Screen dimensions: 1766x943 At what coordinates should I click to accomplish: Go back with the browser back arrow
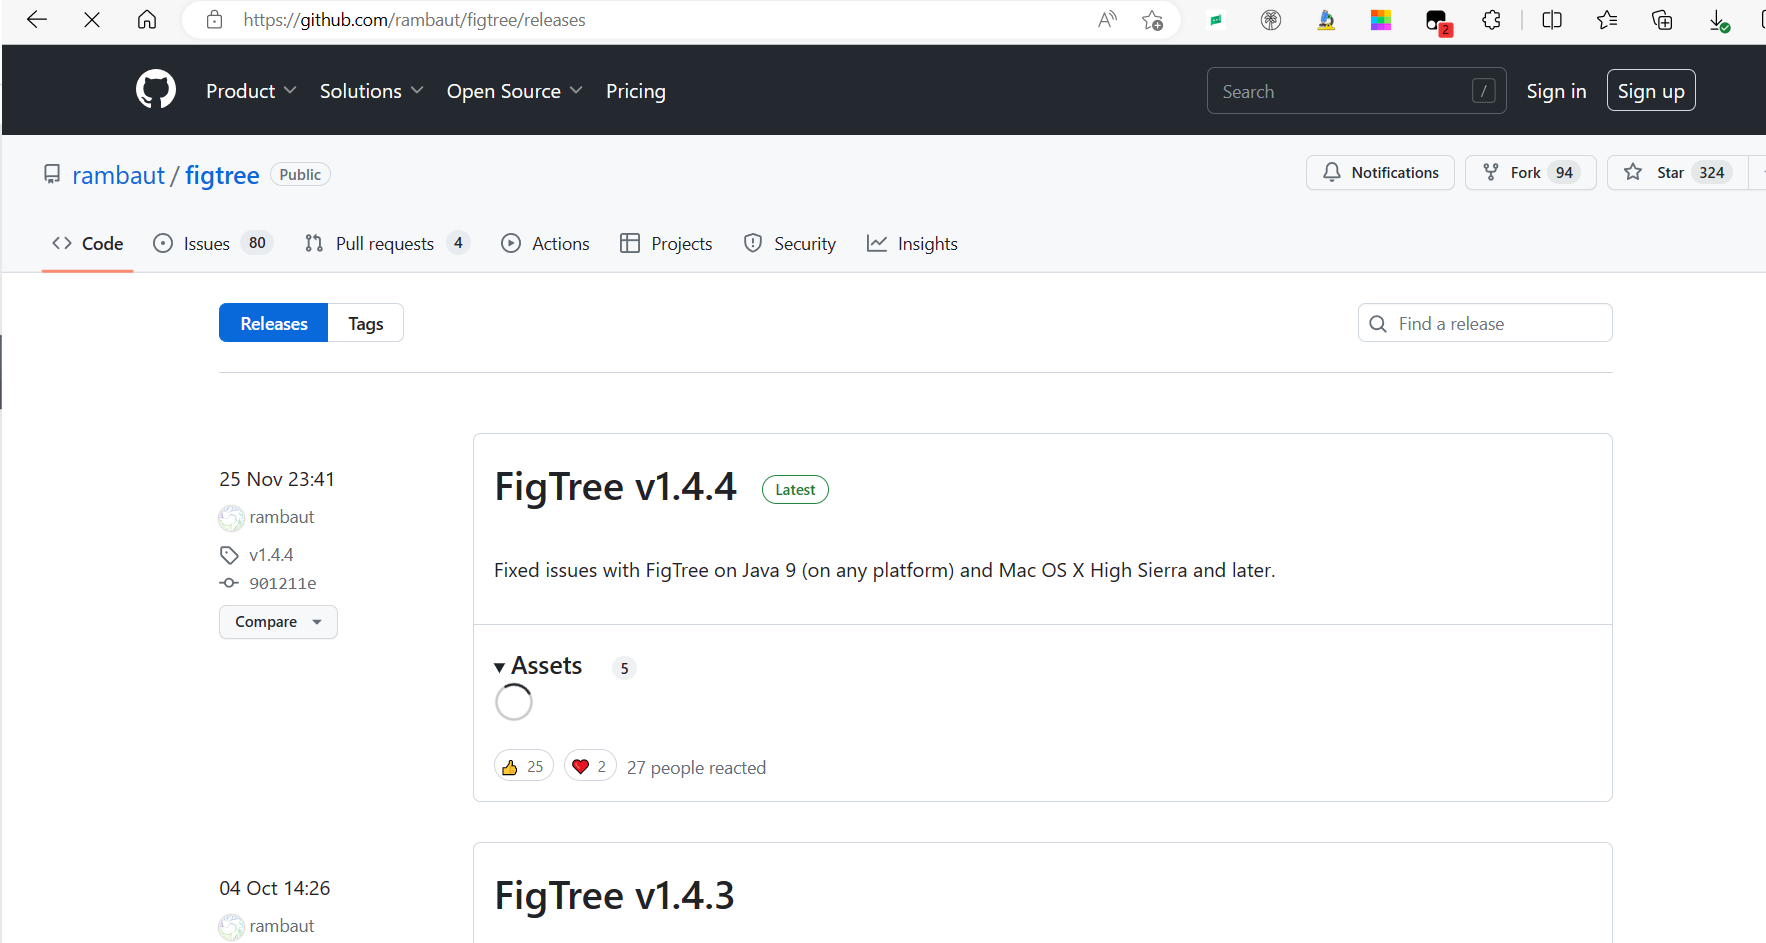click(x=37, y=20)
